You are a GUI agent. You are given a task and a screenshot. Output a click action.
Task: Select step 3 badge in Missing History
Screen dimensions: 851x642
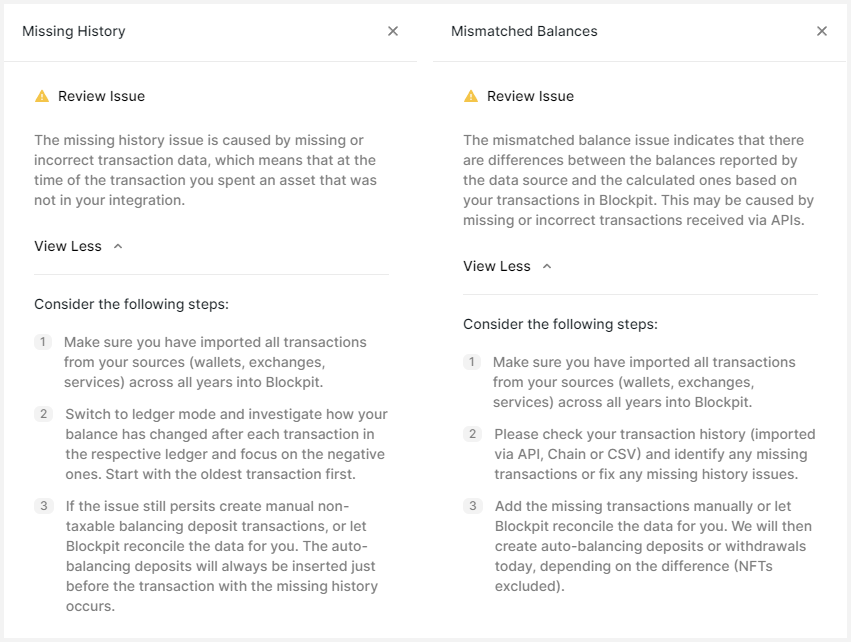tap(43, 506)
